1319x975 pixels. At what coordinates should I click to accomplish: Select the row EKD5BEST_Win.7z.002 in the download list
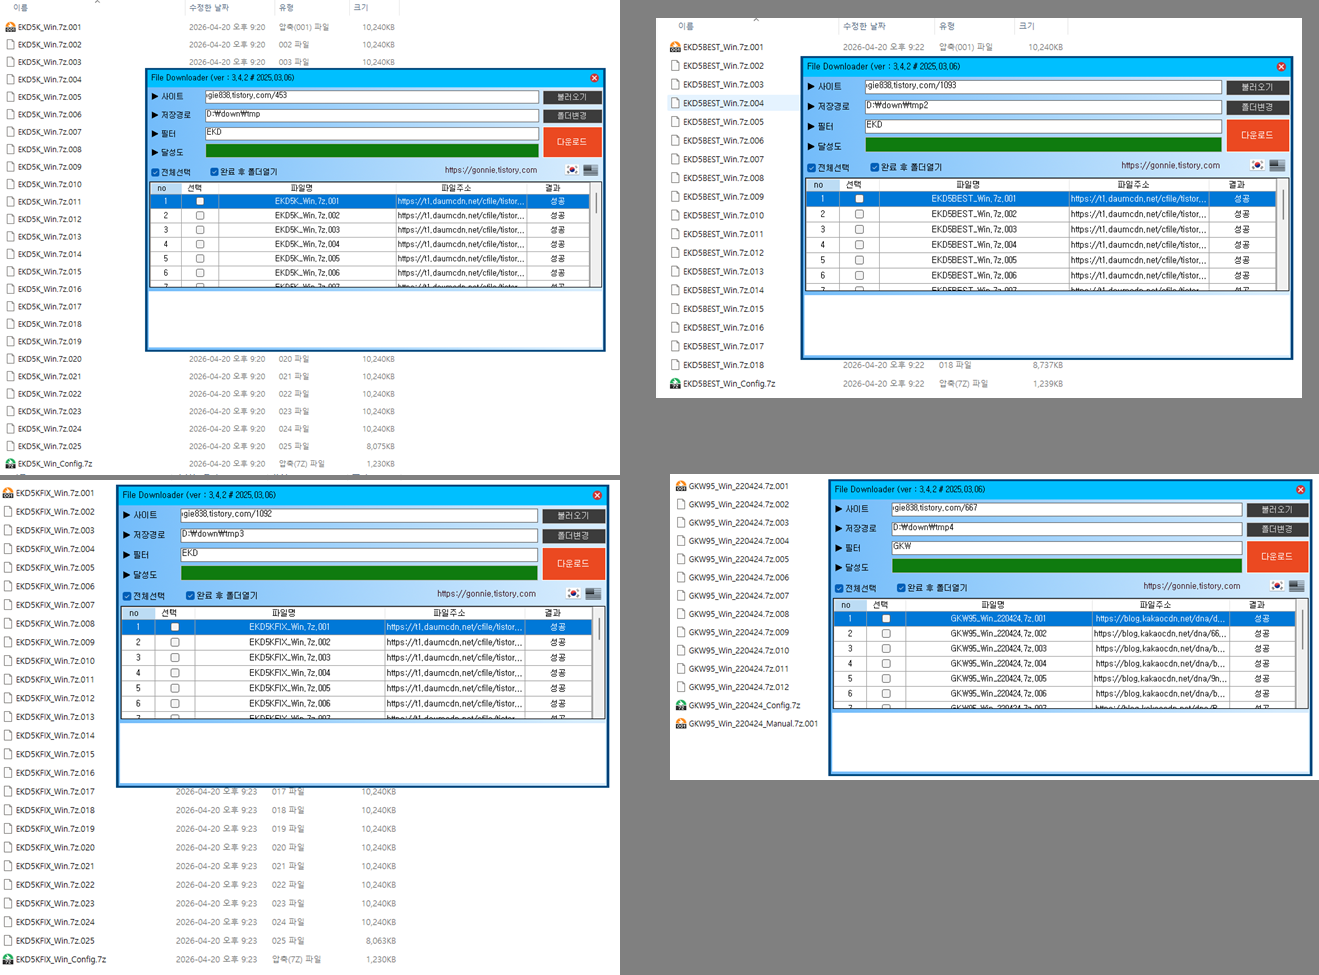(x=1041, y=214)
